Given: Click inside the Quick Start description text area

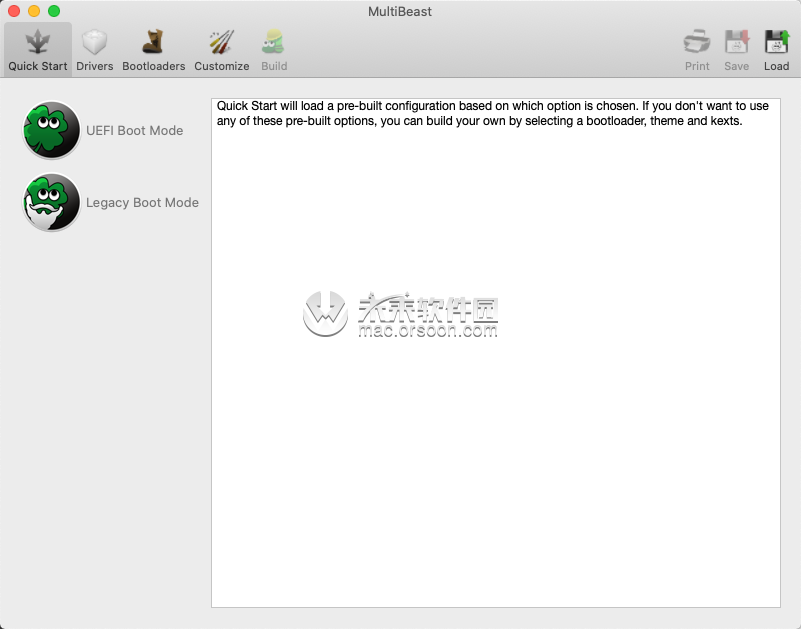Looking at the screenshot, I should point(496,353).
